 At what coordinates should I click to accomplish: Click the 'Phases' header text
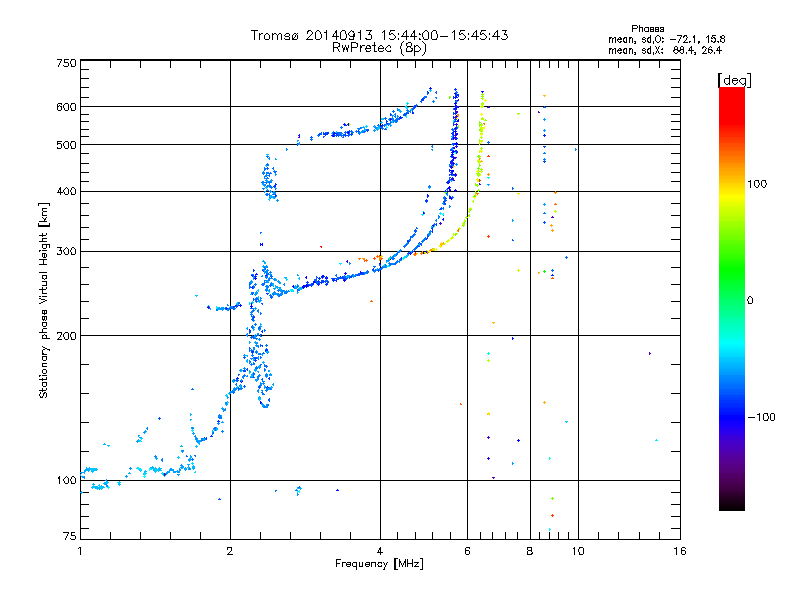[647, 29]
